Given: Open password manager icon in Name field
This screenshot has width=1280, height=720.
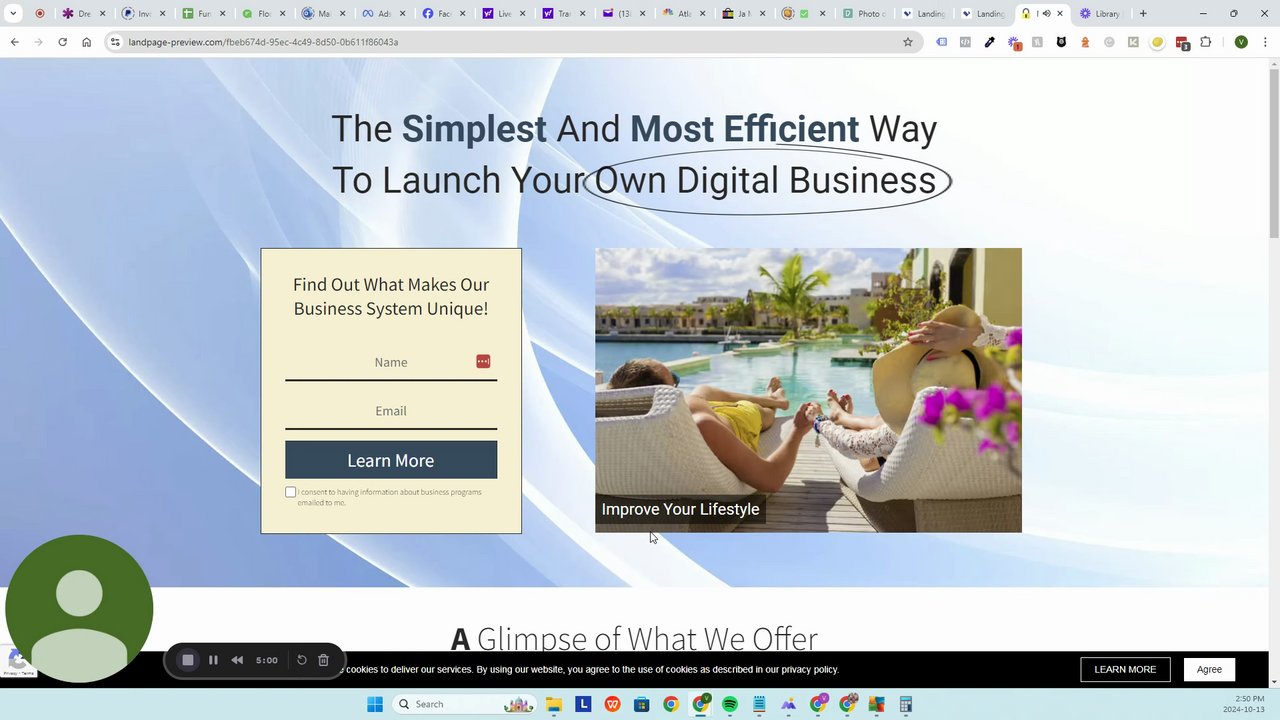Looking at the screenshot, I should tap(483, 361).
